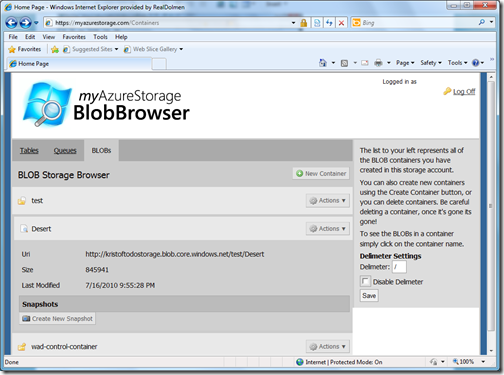Open search provider dropdown arrow
This screenshot has width=504, height=375.
[x=491, y=22]
